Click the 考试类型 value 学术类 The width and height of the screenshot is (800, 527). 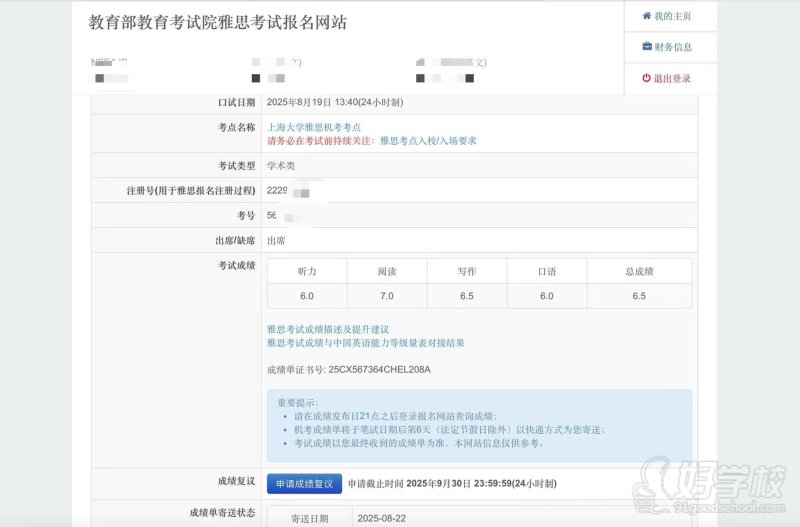coord(281,166)
